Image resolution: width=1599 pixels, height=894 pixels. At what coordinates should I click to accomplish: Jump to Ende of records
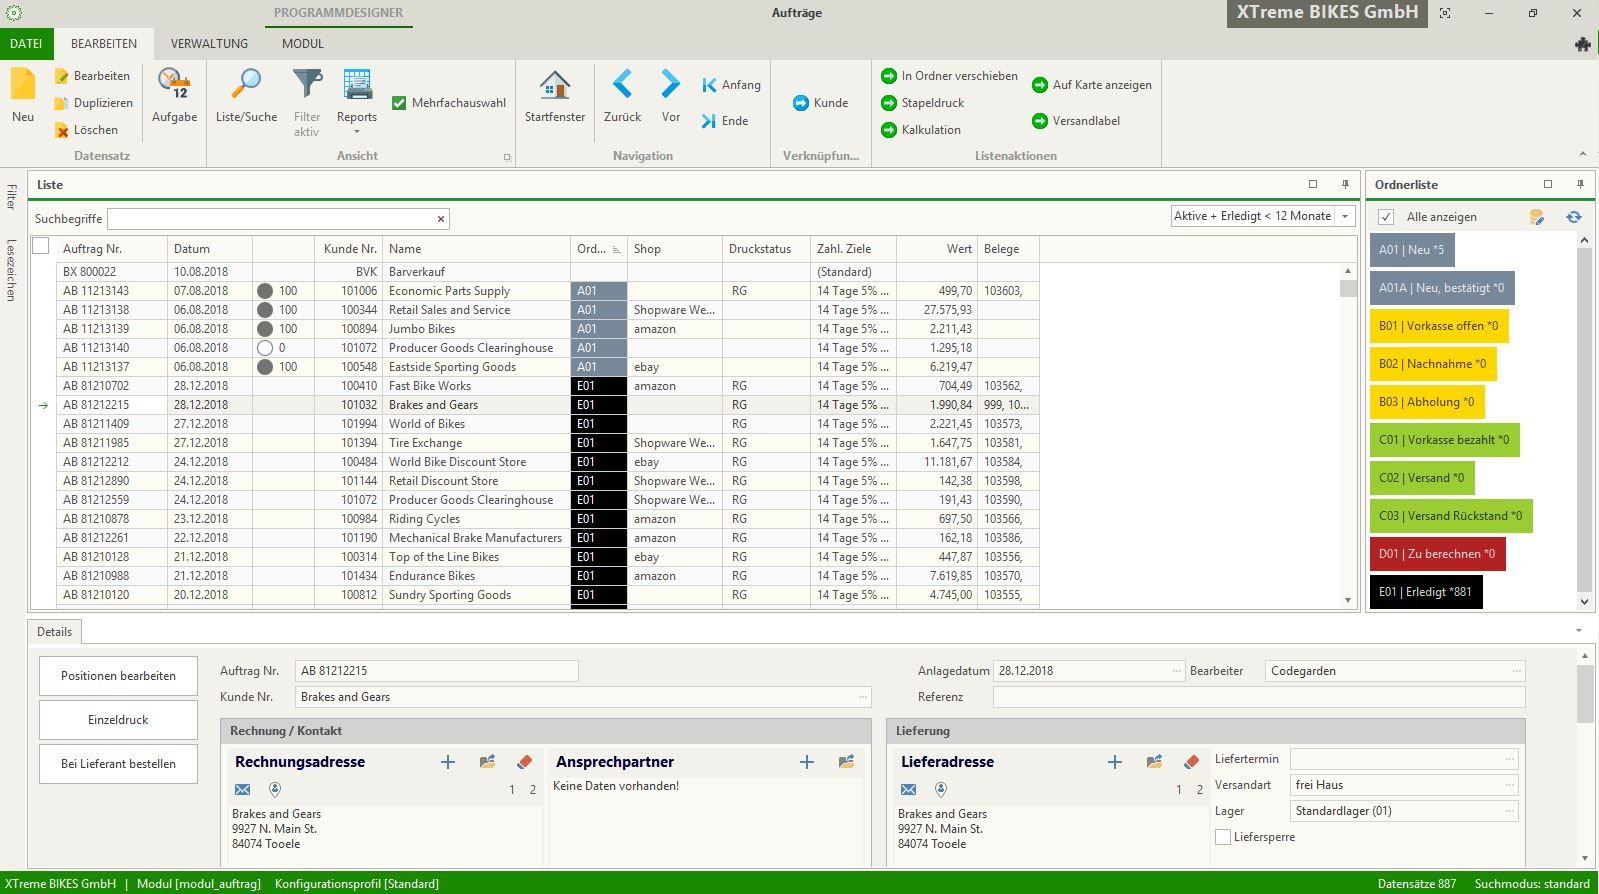tap(725, 121)
